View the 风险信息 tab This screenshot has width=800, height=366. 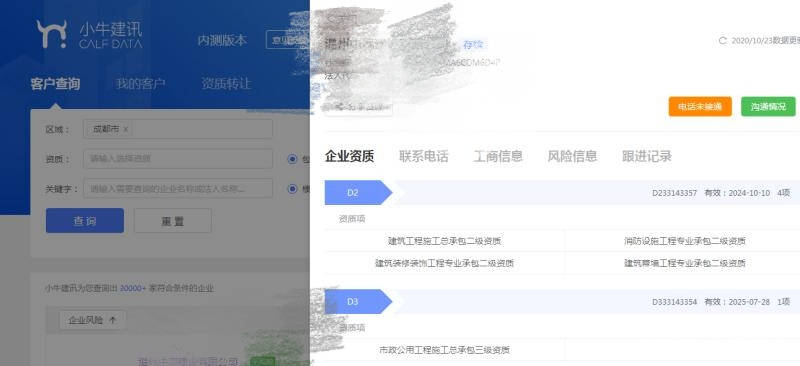coord(572,156)
